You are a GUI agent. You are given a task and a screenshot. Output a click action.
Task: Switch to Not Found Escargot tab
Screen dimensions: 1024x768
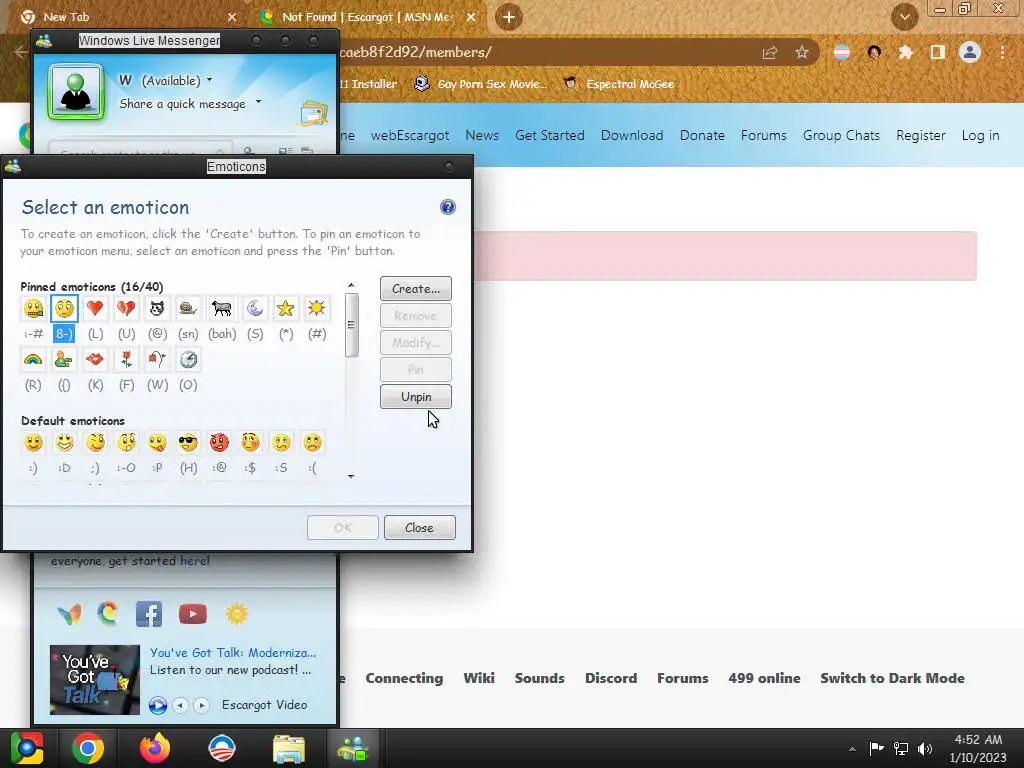click(x=368, y=17)
